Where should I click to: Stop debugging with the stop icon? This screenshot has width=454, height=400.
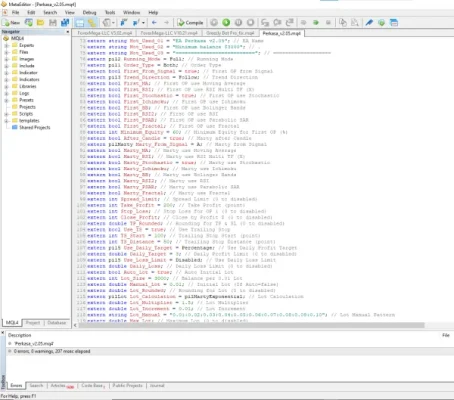(x=250, y=23)
